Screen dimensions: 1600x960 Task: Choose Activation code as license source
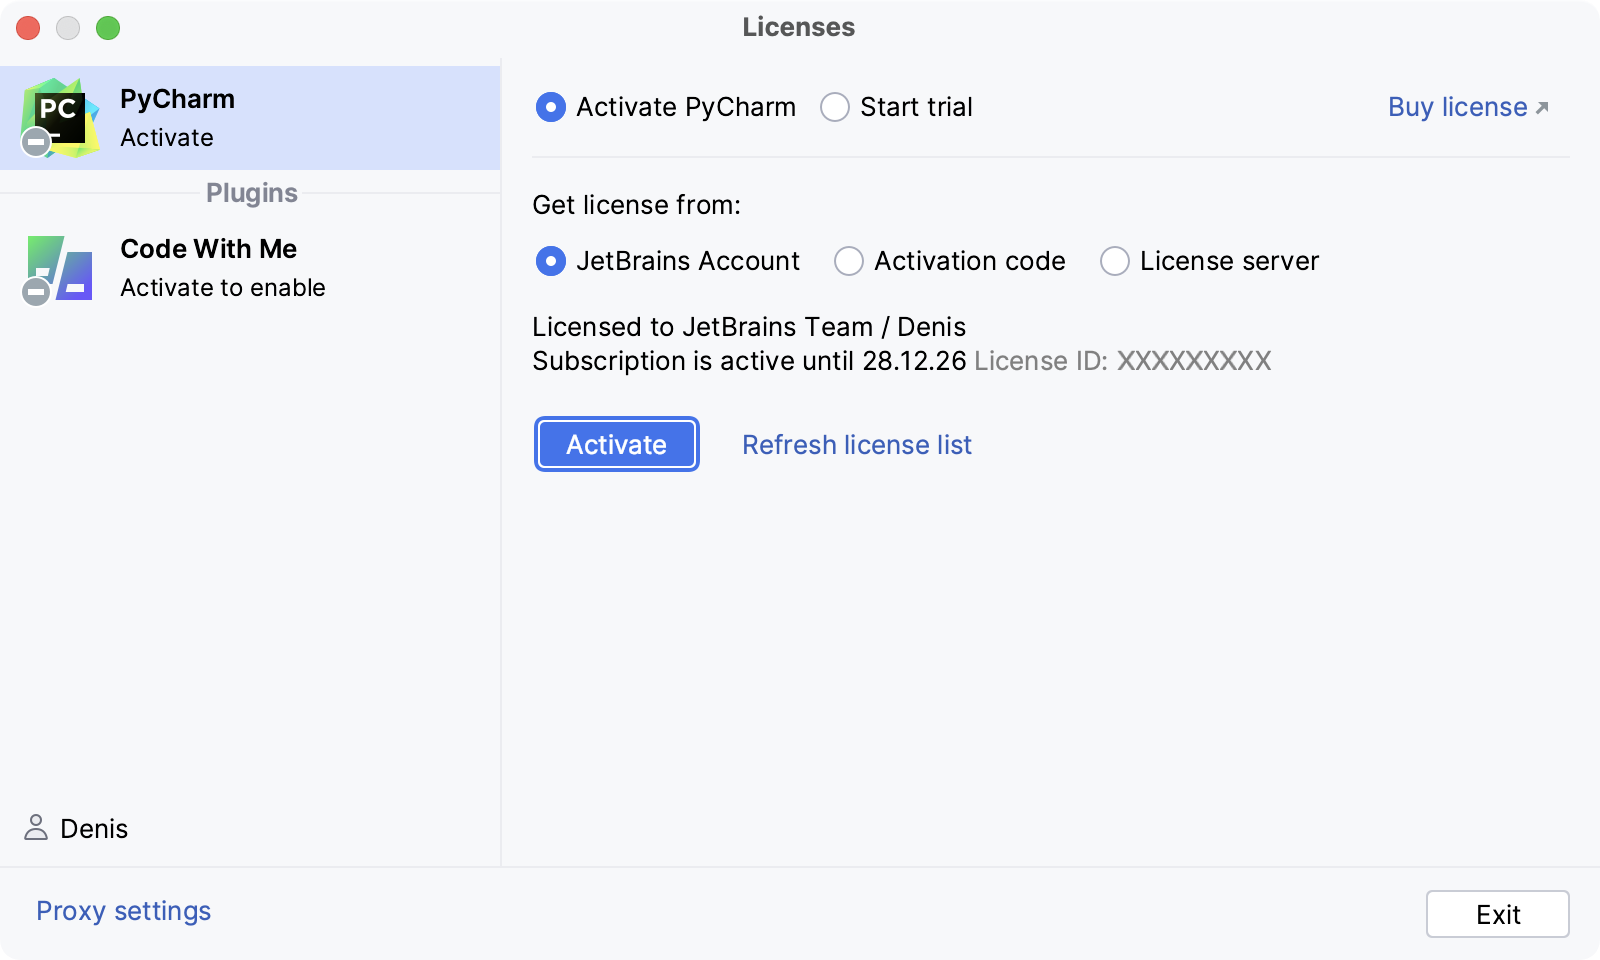pos(848,261)
